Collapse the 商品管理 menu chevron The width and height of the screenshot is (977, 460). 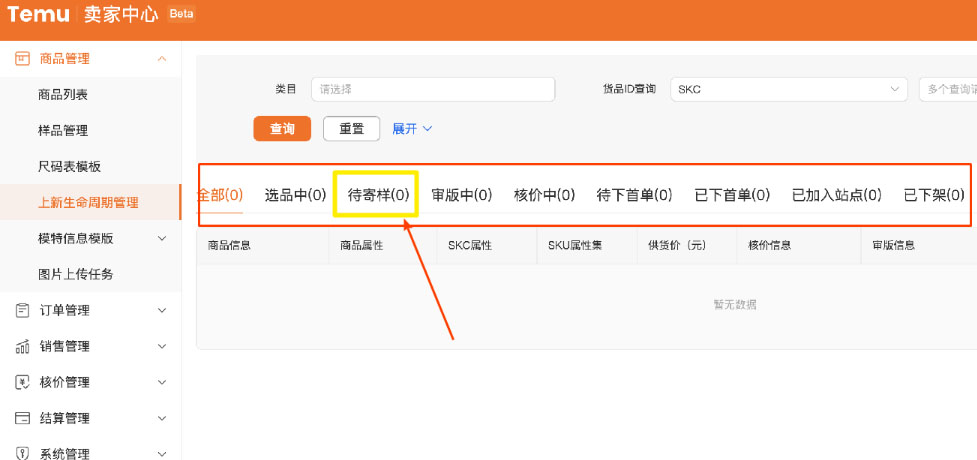coord(162,59)
